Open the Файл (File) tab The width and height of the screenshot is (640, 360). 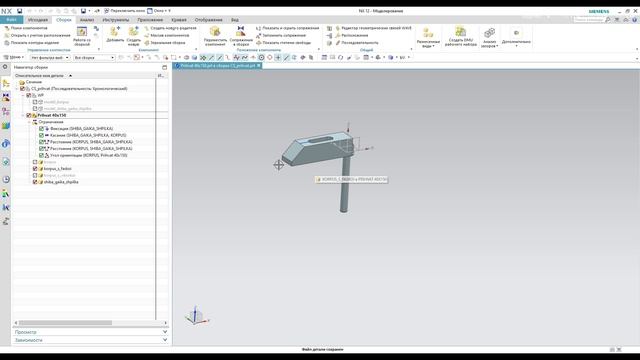[11, 20]
